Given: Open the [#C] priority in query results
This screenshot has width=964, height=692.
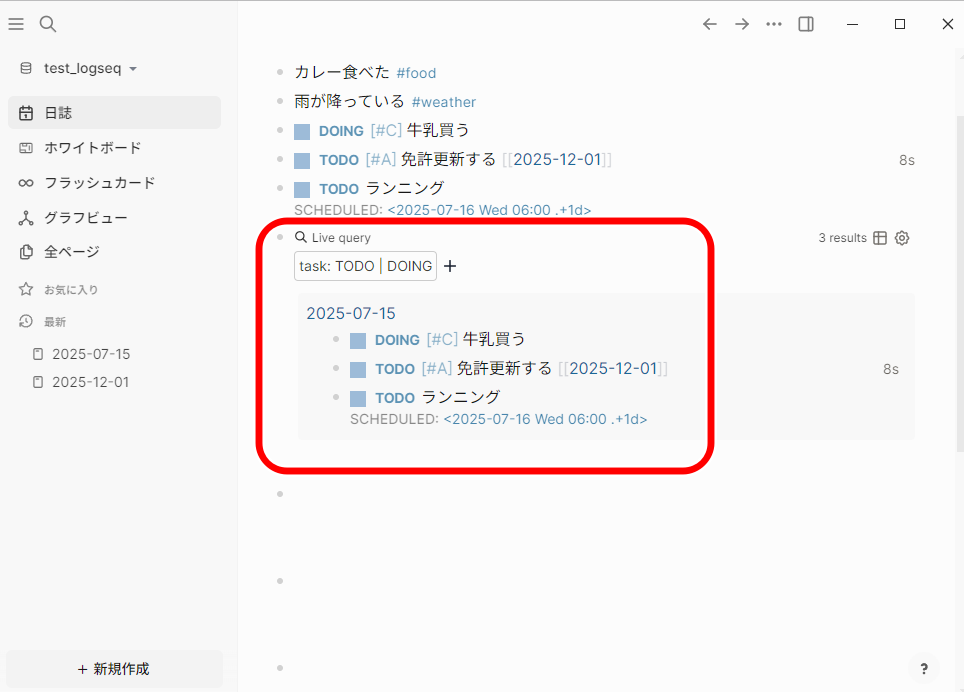Looking at the screenshot, I should (442, 339).
